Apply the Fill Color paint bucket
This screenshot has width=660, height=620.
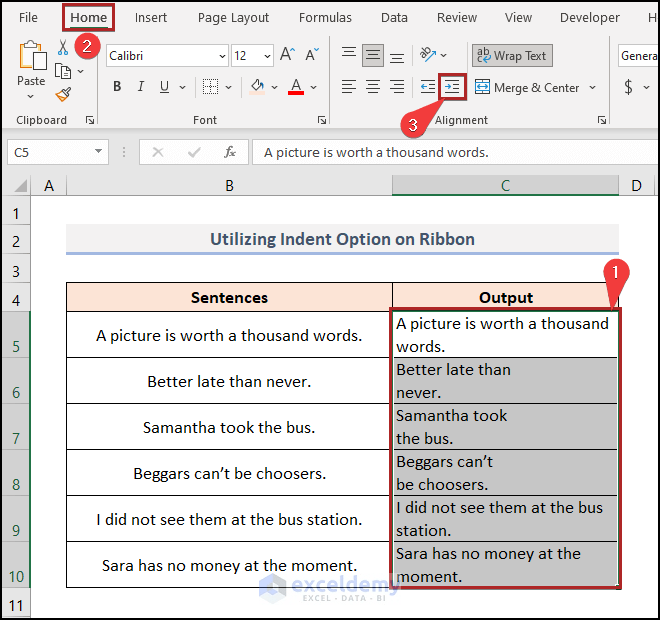point(257,87)
